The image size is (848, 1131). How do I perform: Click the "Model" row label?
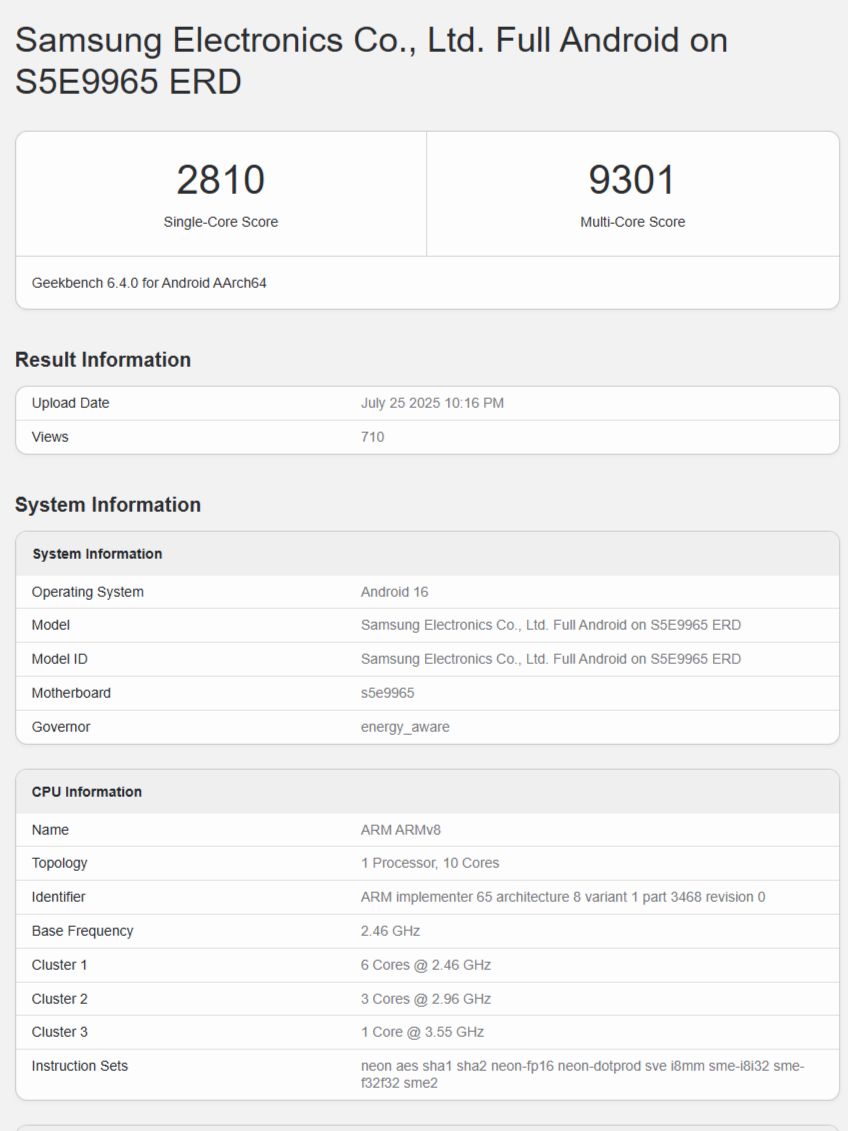click(50, 625)
